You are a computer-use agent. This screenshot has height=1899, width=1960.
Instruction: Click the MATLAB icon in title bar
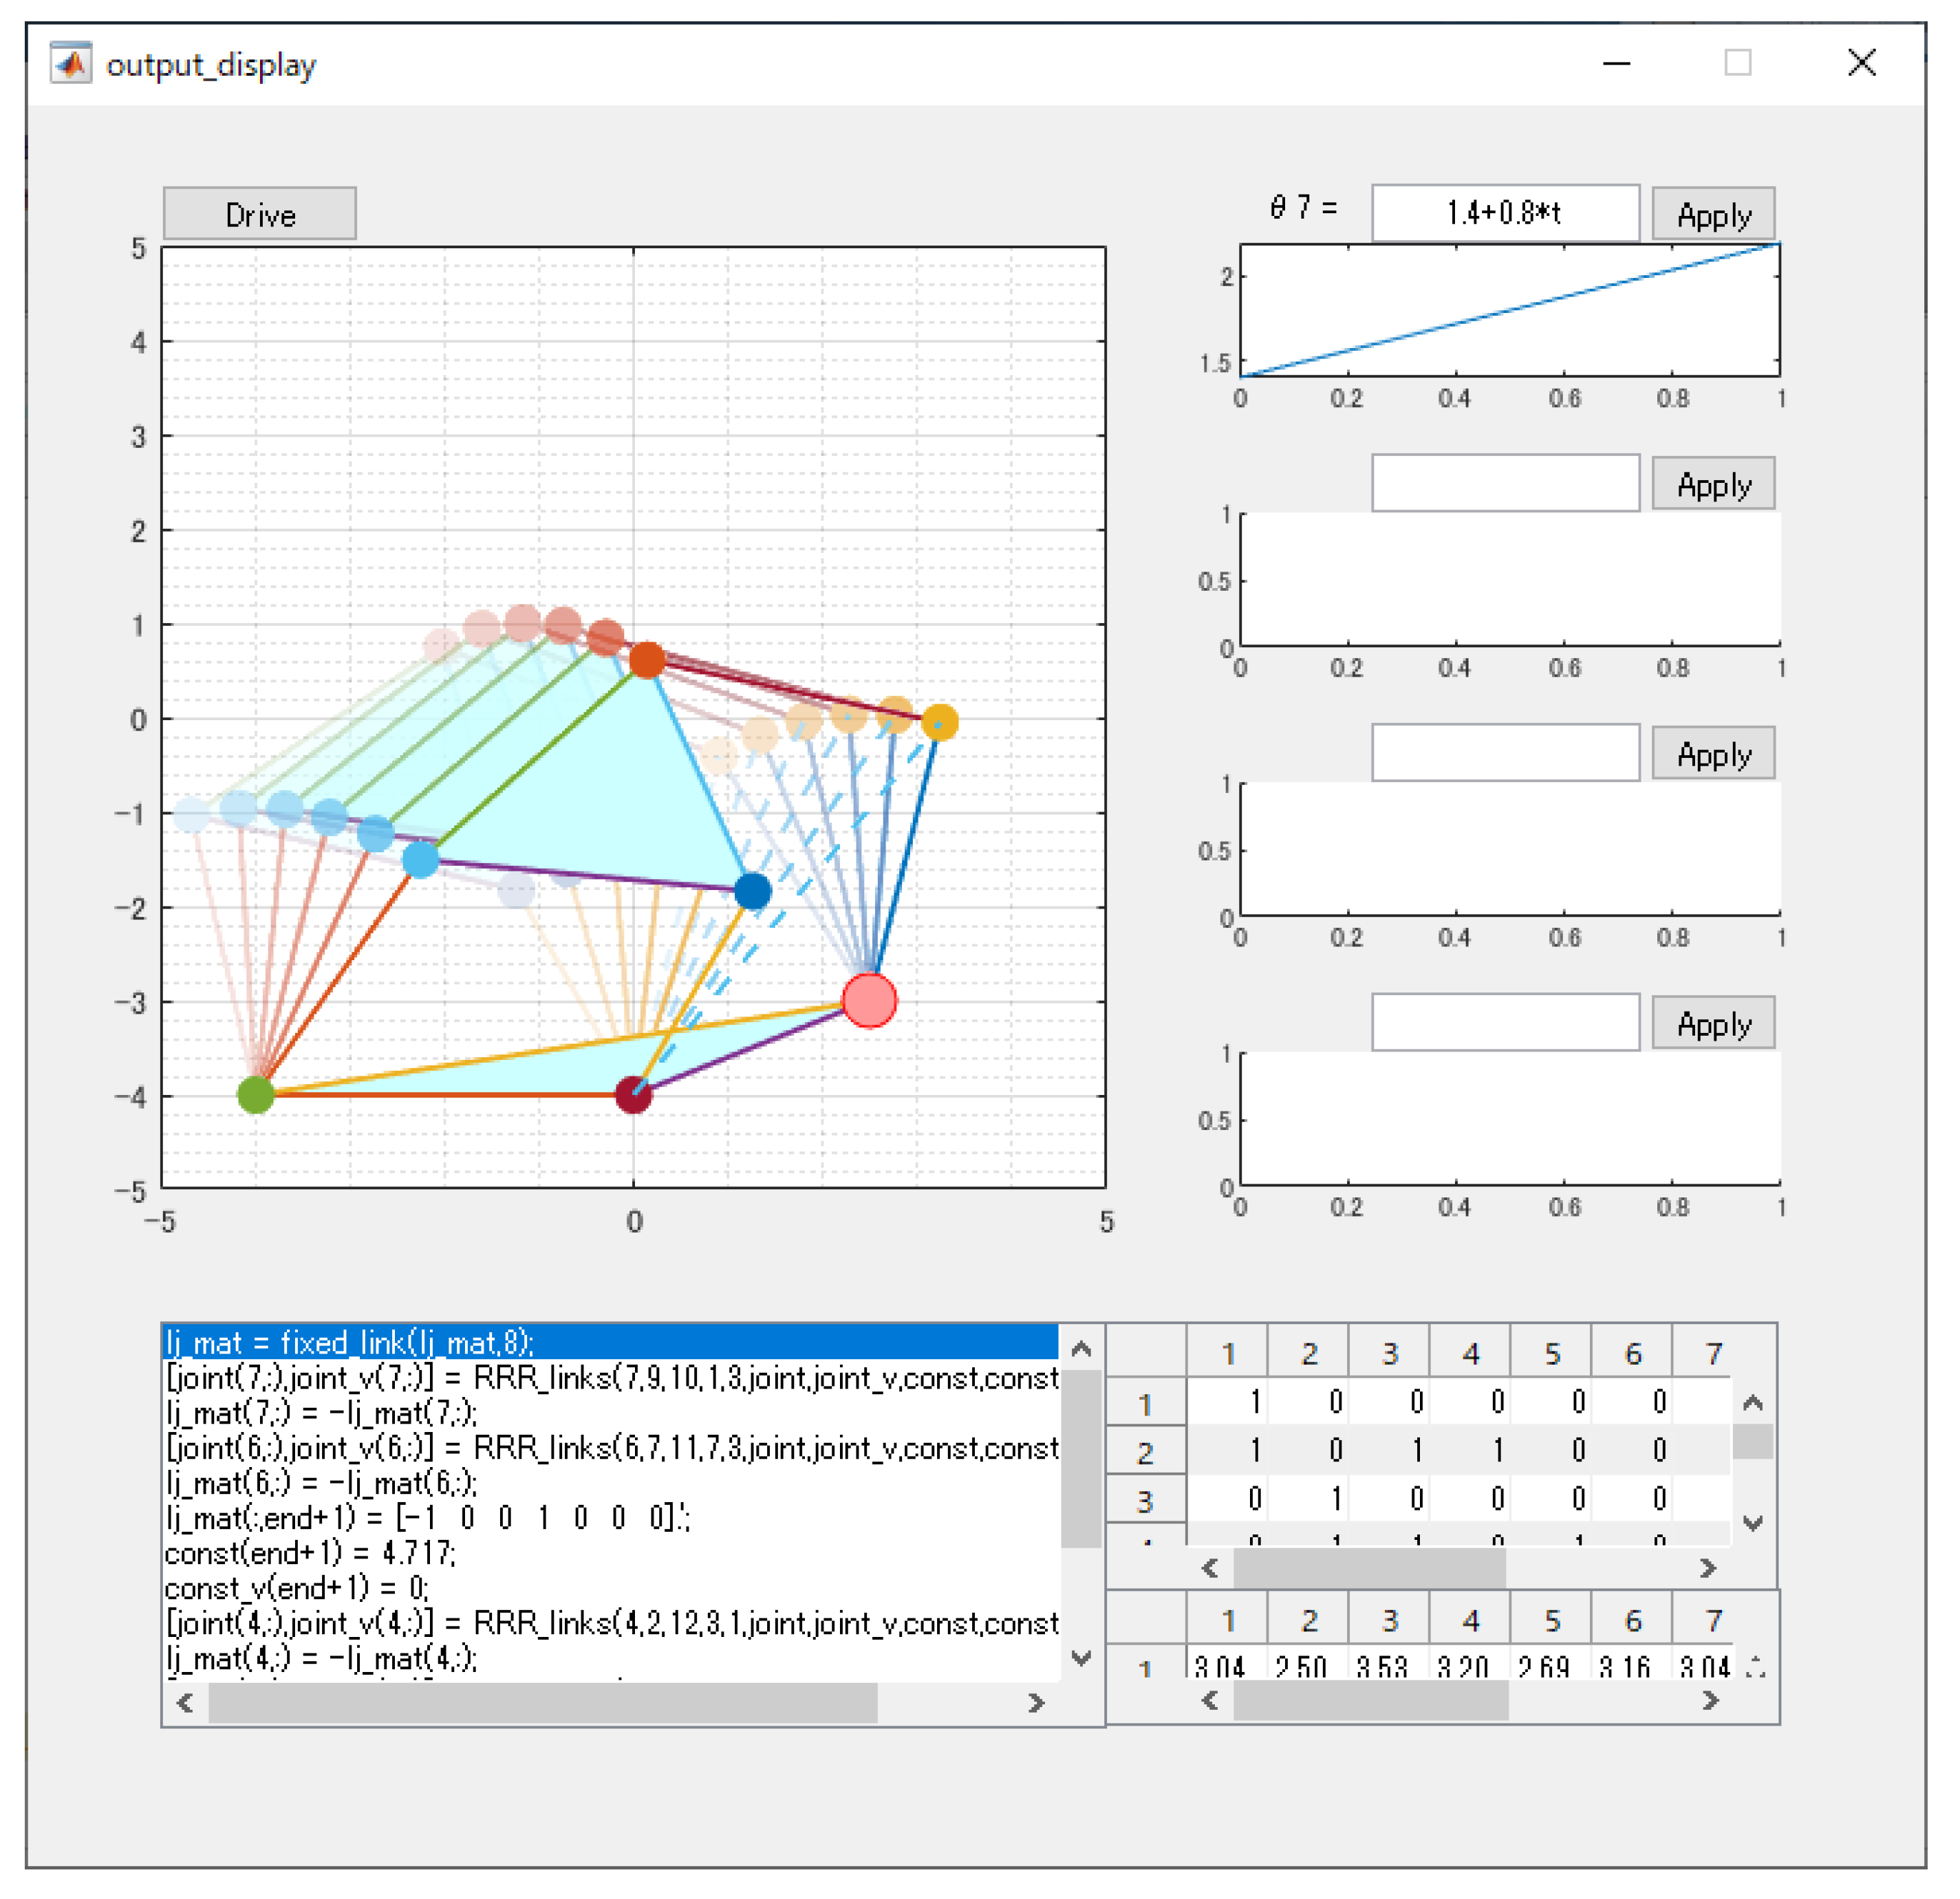(70, 64)
